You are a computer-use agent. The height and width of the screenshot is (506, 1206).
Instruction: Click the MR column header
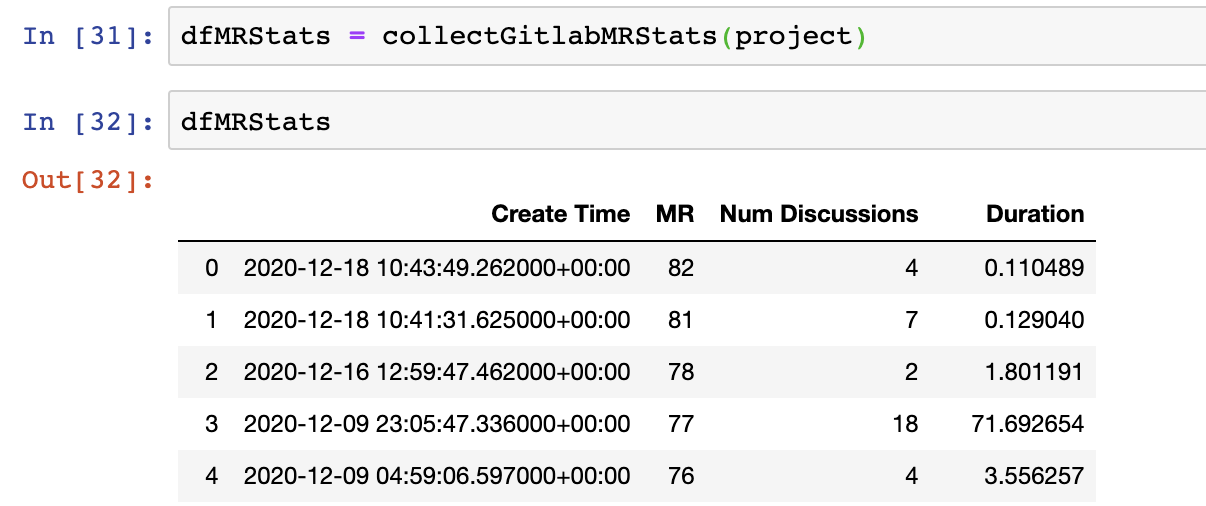[675, 214]
